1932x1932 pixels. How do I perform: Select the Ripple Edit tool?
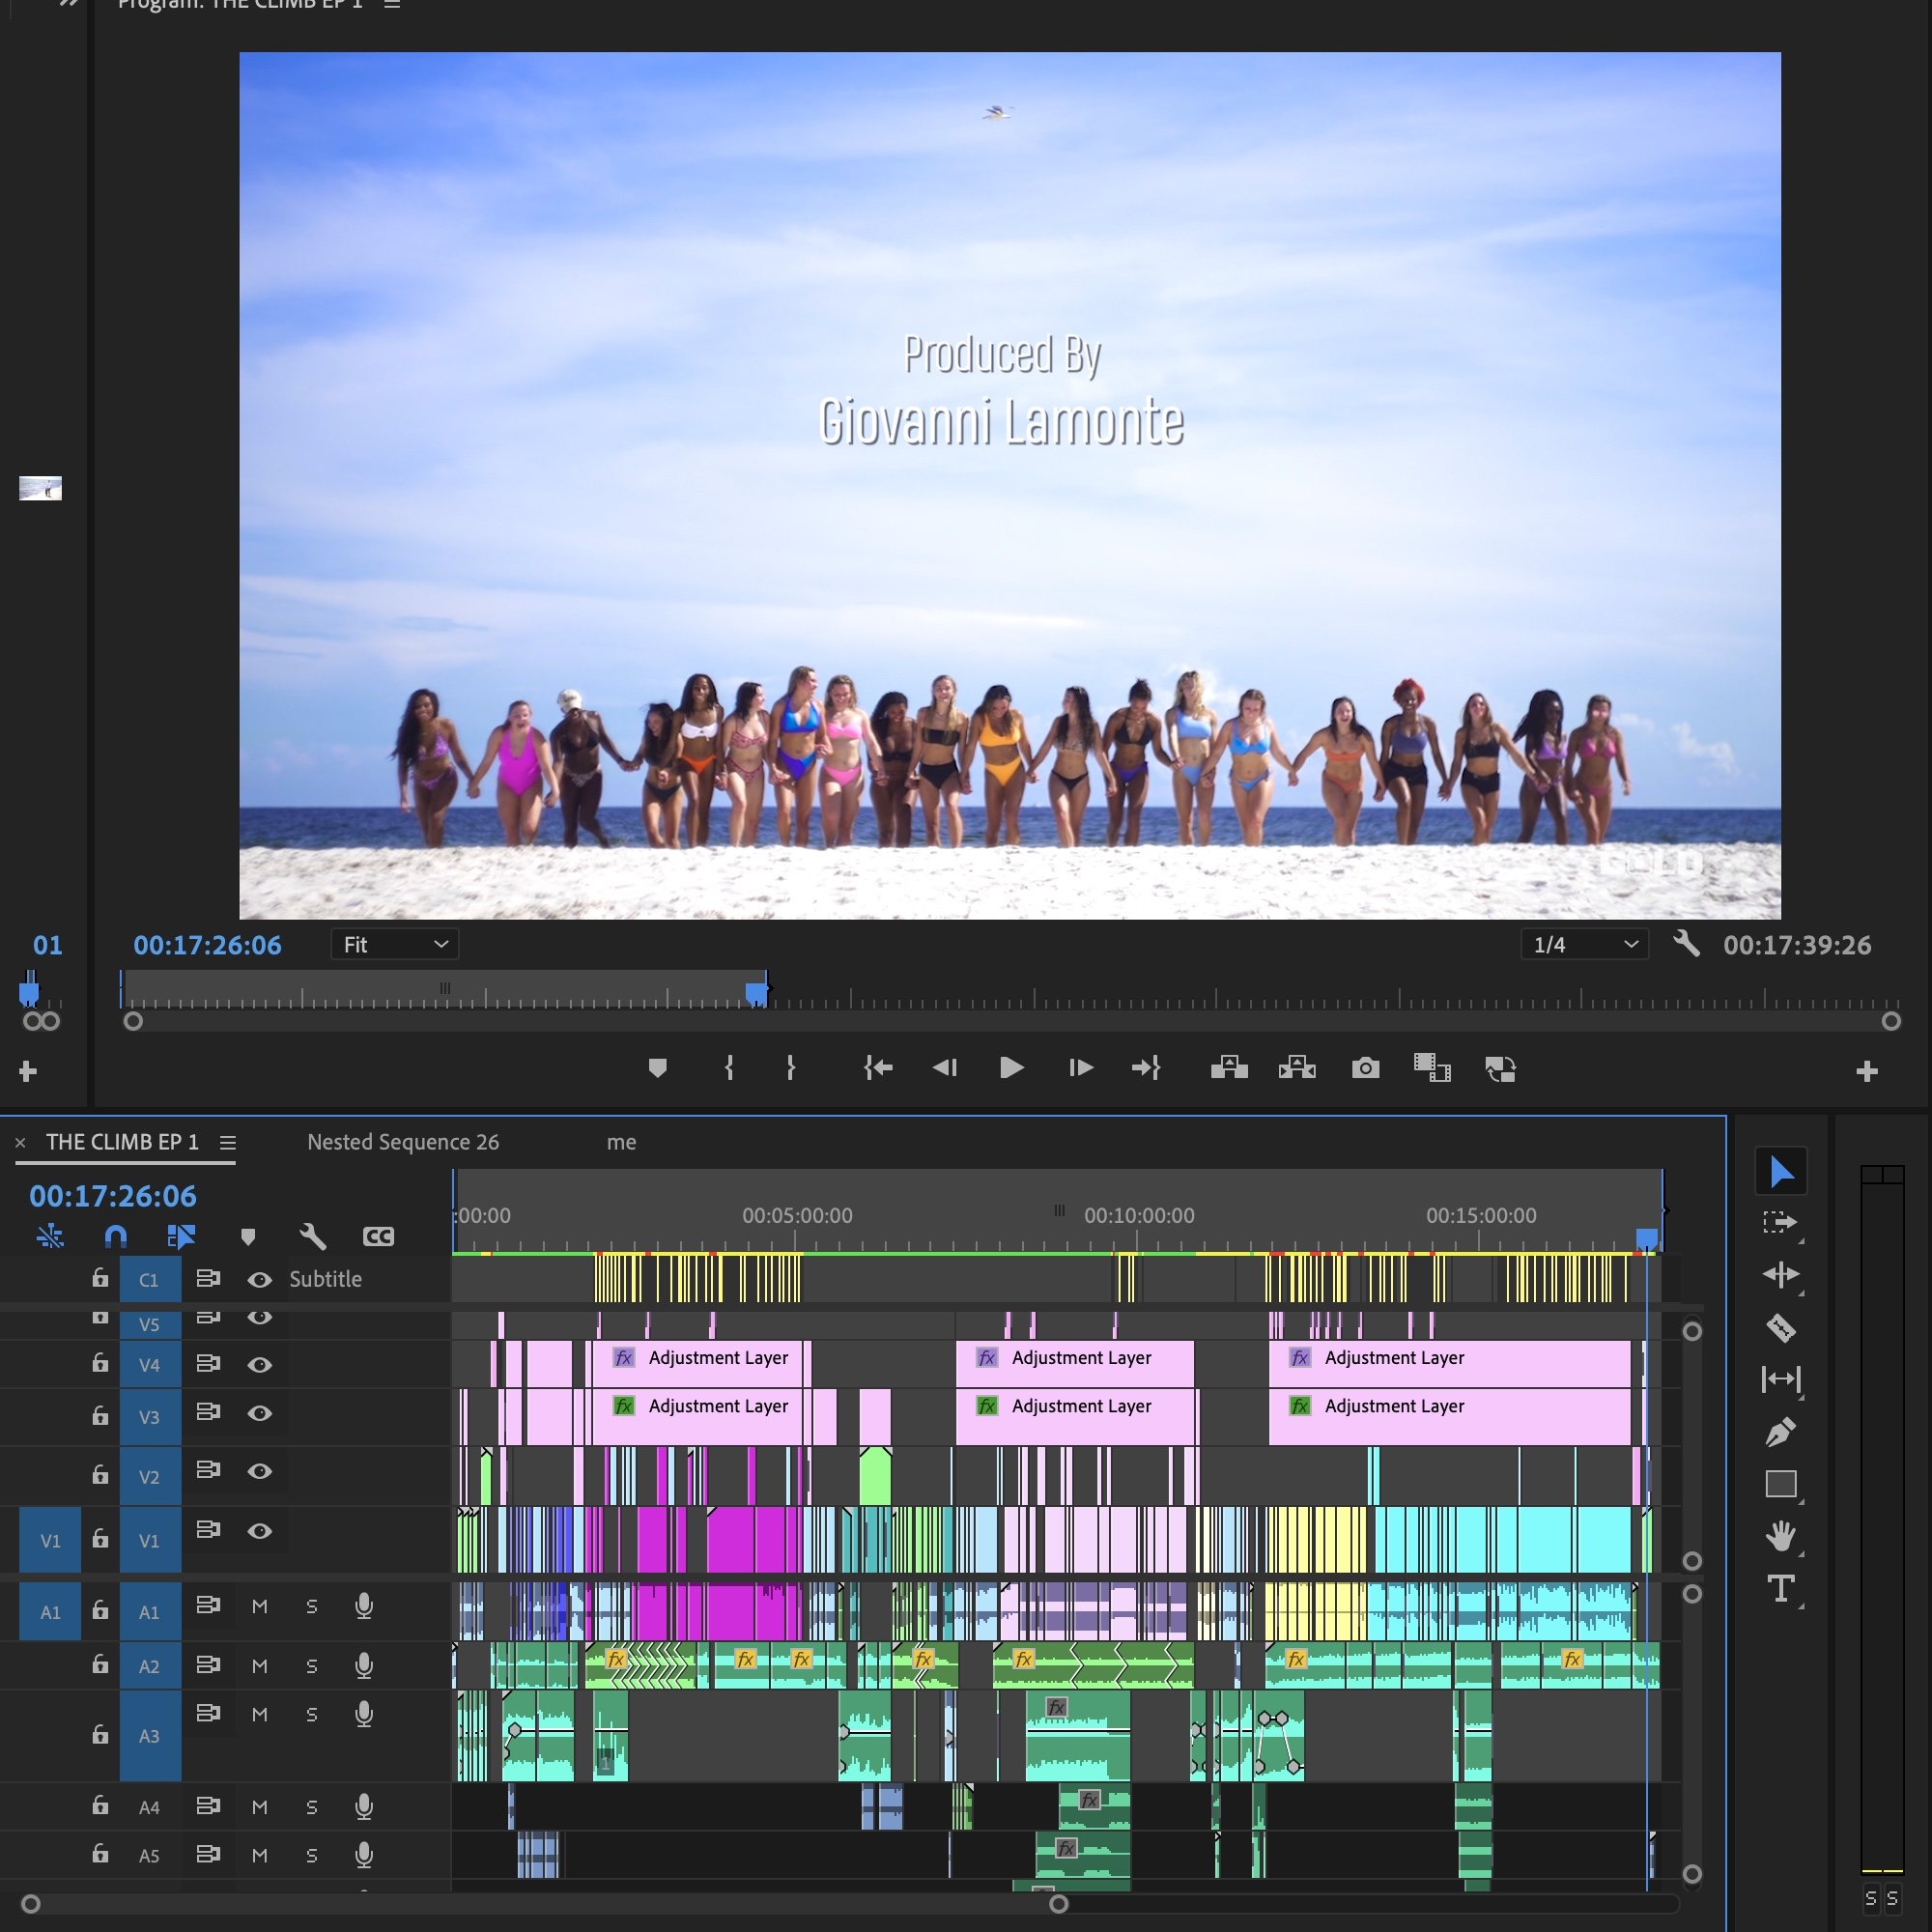tap(1780, 1275)
